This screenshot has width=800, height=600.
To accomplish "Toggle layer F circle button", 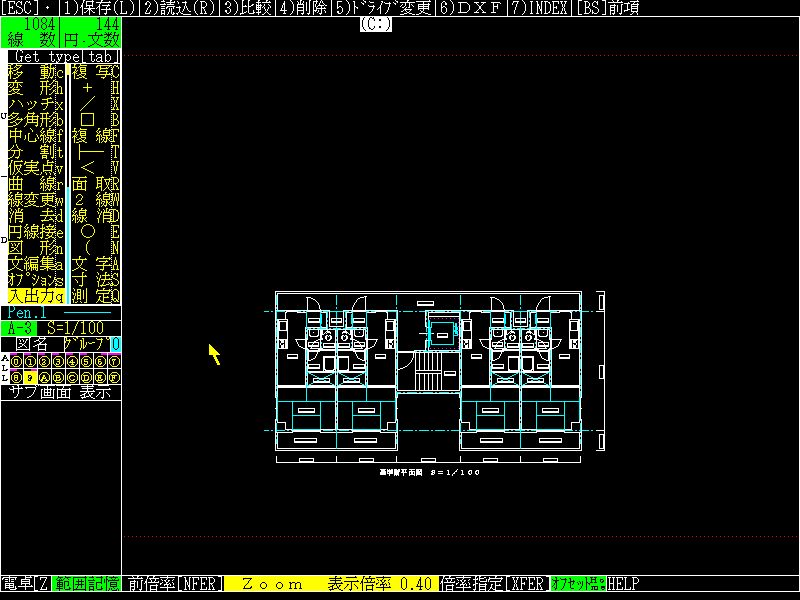I will [x=114, y=378].
